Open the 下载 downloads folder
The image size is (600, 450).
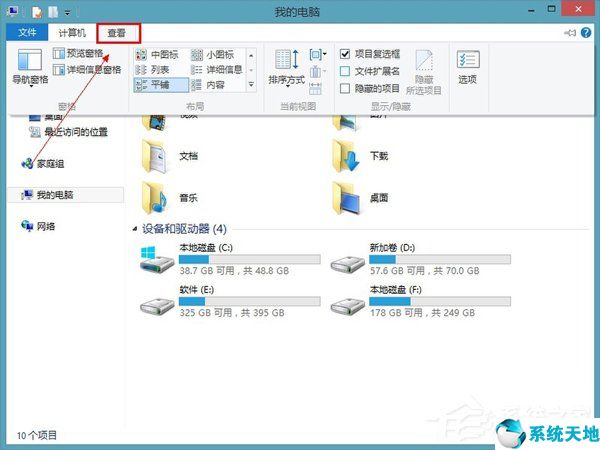tap(360, 156)
